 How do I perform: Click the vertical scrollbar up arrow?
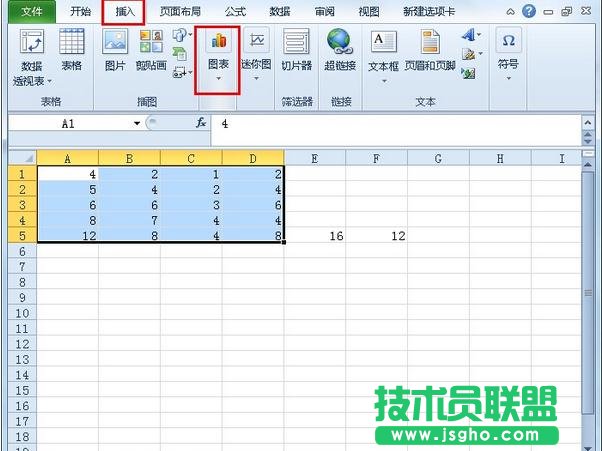point(587,165)
